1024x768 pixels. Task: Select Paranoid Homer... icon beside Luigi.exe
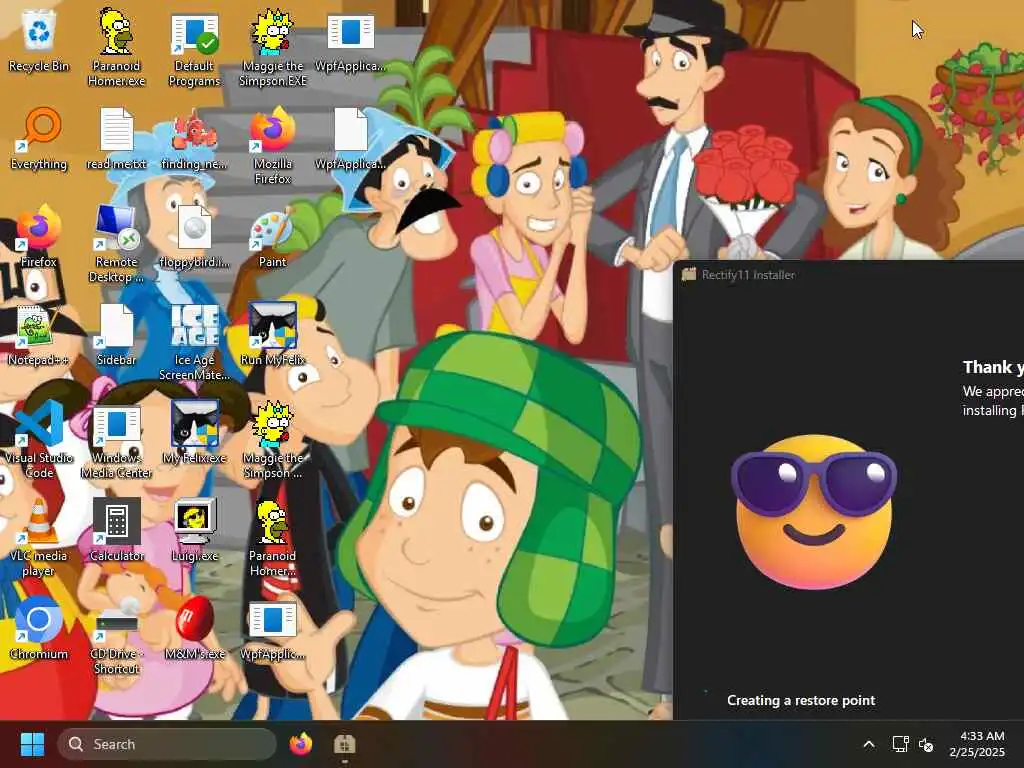pyautogui.click(x=273, y=538)
